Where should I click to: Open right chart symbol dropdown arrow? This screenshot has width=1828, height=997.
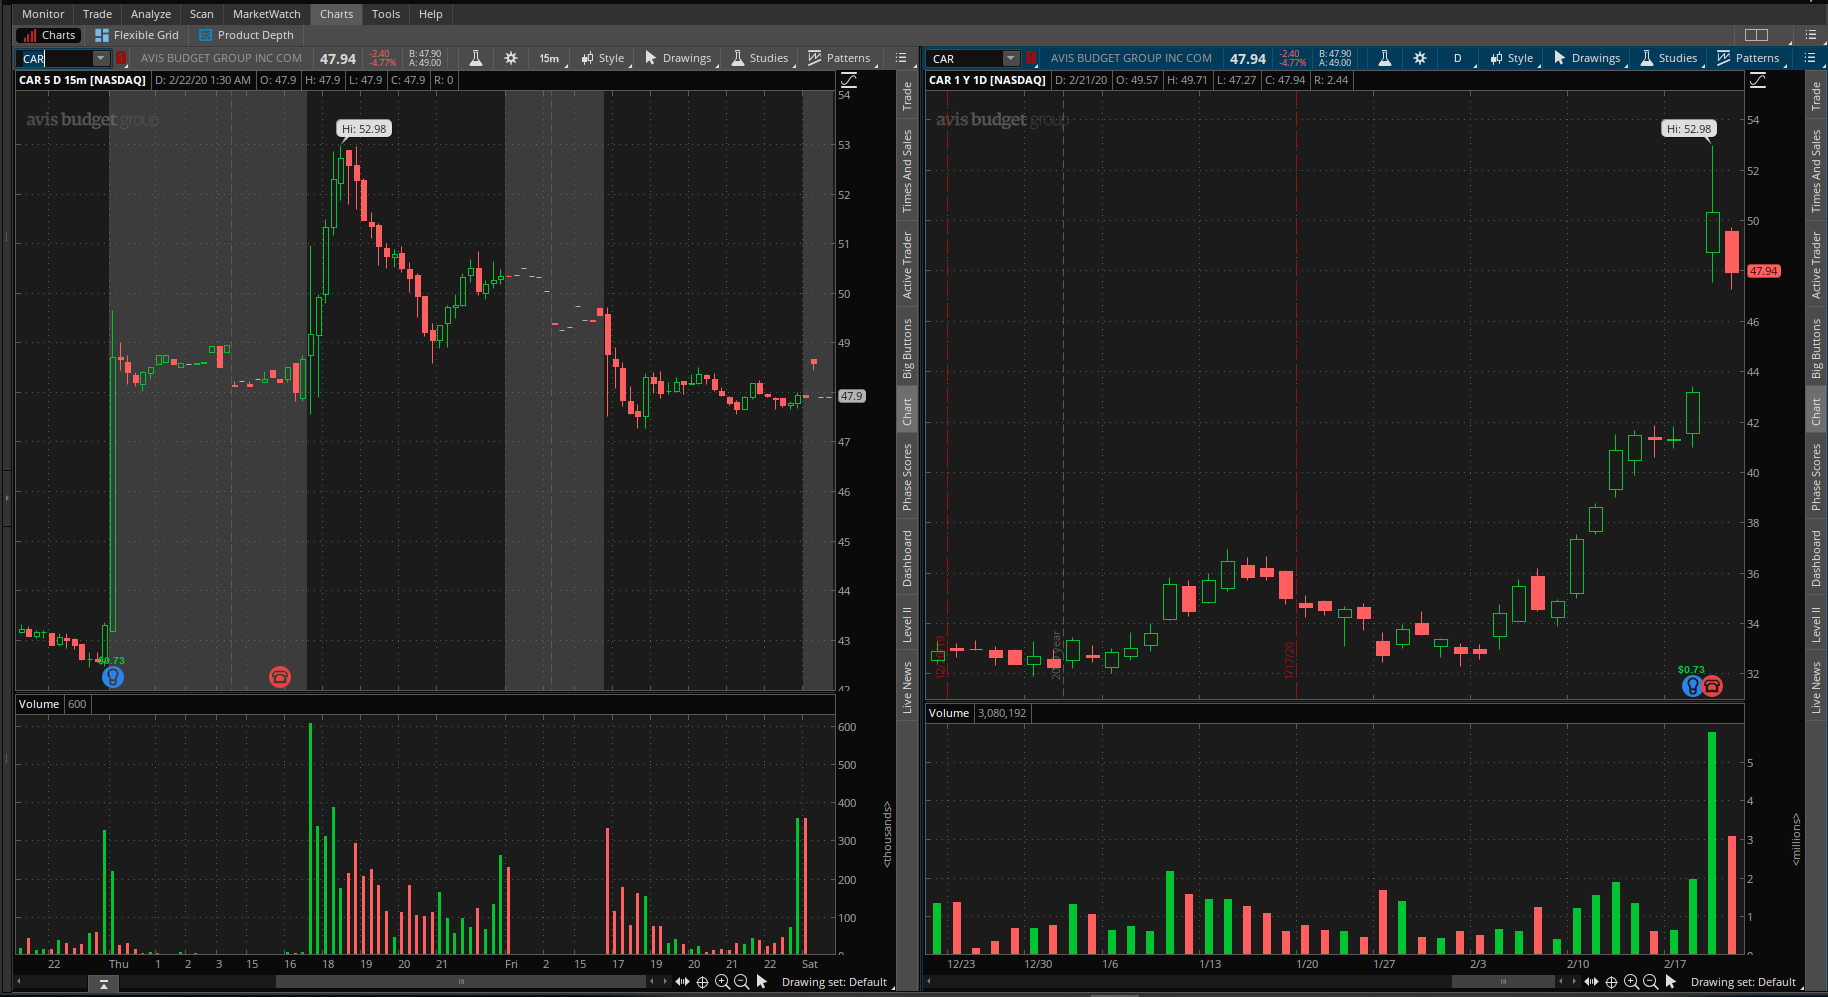(x=1011, y=58)
